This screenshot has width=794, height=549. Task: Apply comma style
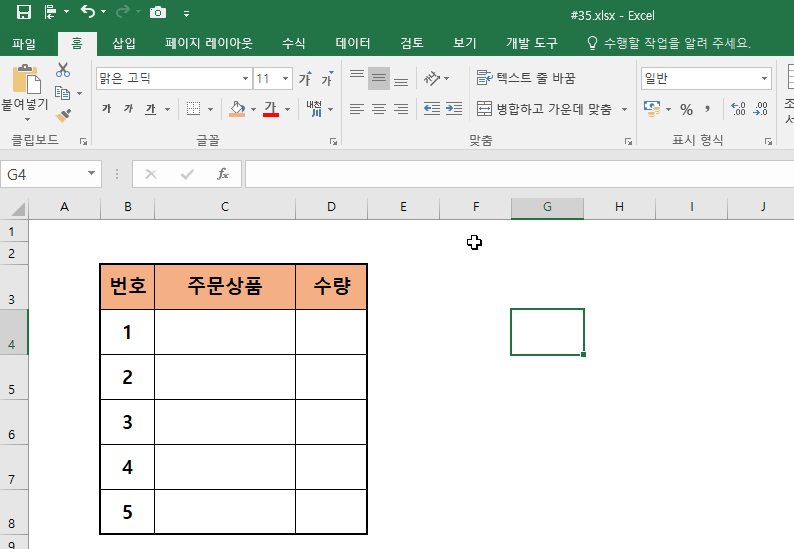point(707,109)
